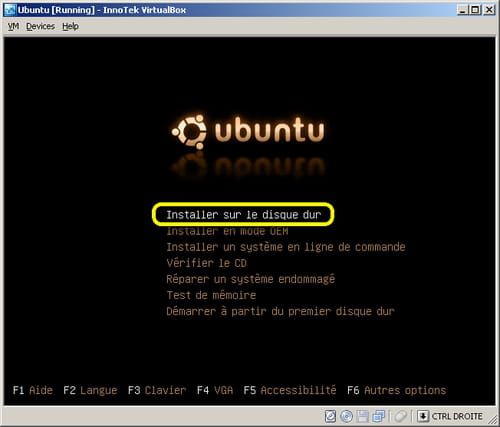Click the hard disk activity status icon

coord(330,416)
